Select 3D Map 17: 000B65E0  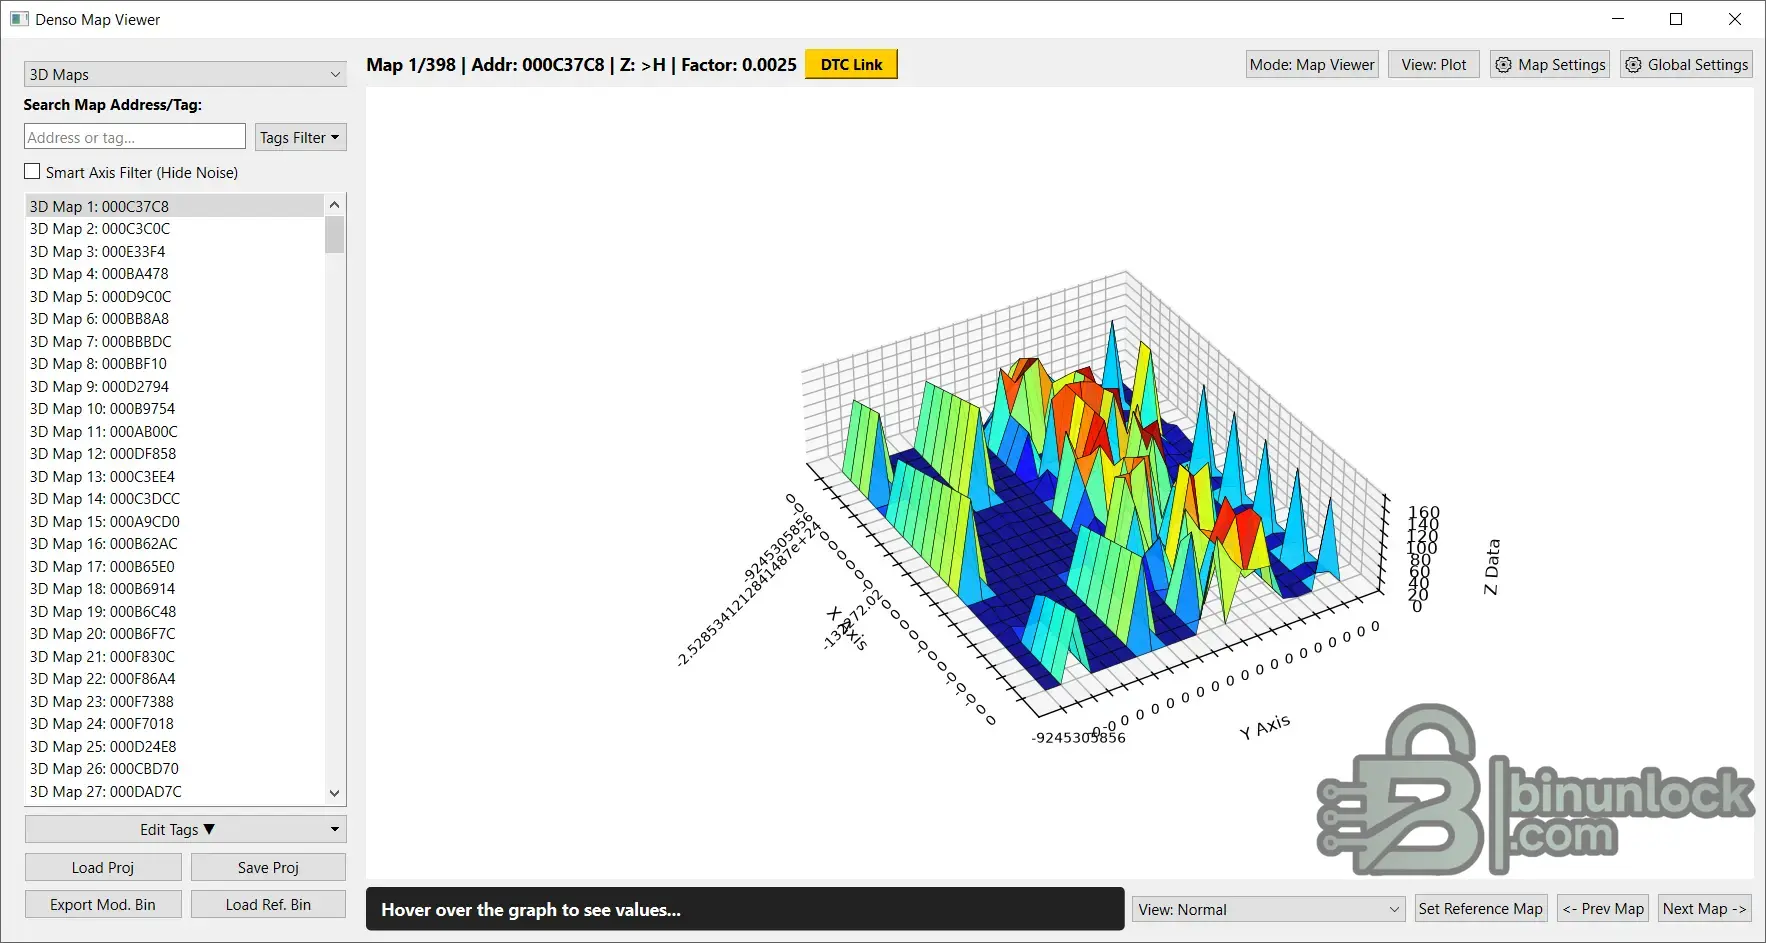point(175,566)
